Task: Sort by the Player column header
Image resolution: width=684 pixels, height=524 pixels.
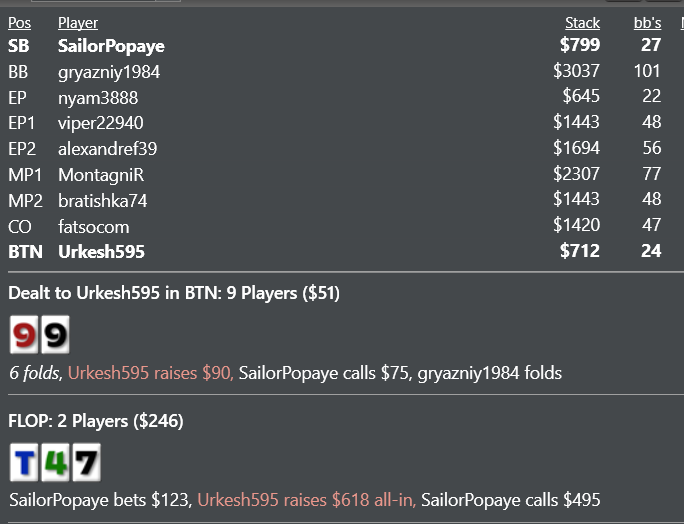Action: [x=78, y=23]
